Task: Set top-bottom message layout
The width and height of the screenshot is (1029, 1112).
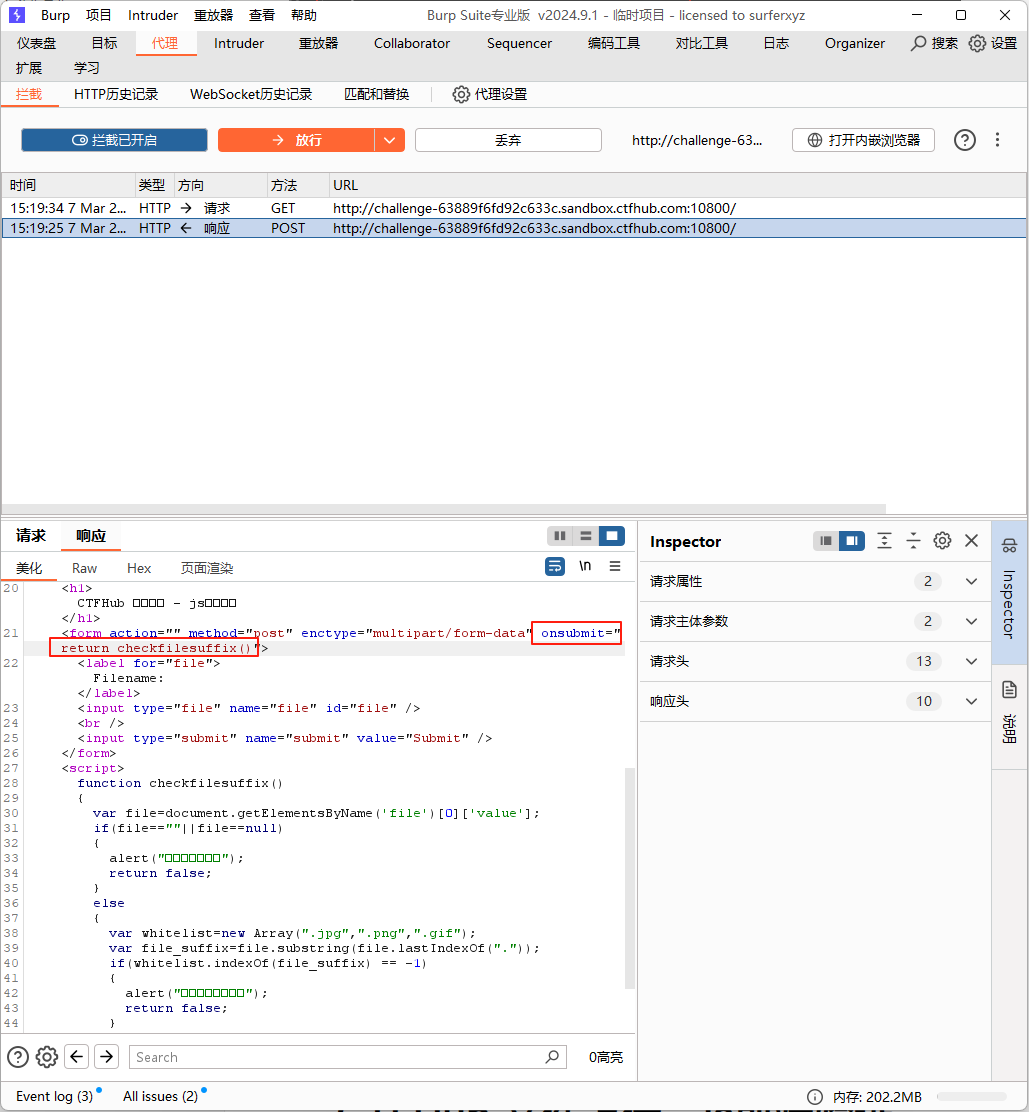Action: click(x=586, y=535)
